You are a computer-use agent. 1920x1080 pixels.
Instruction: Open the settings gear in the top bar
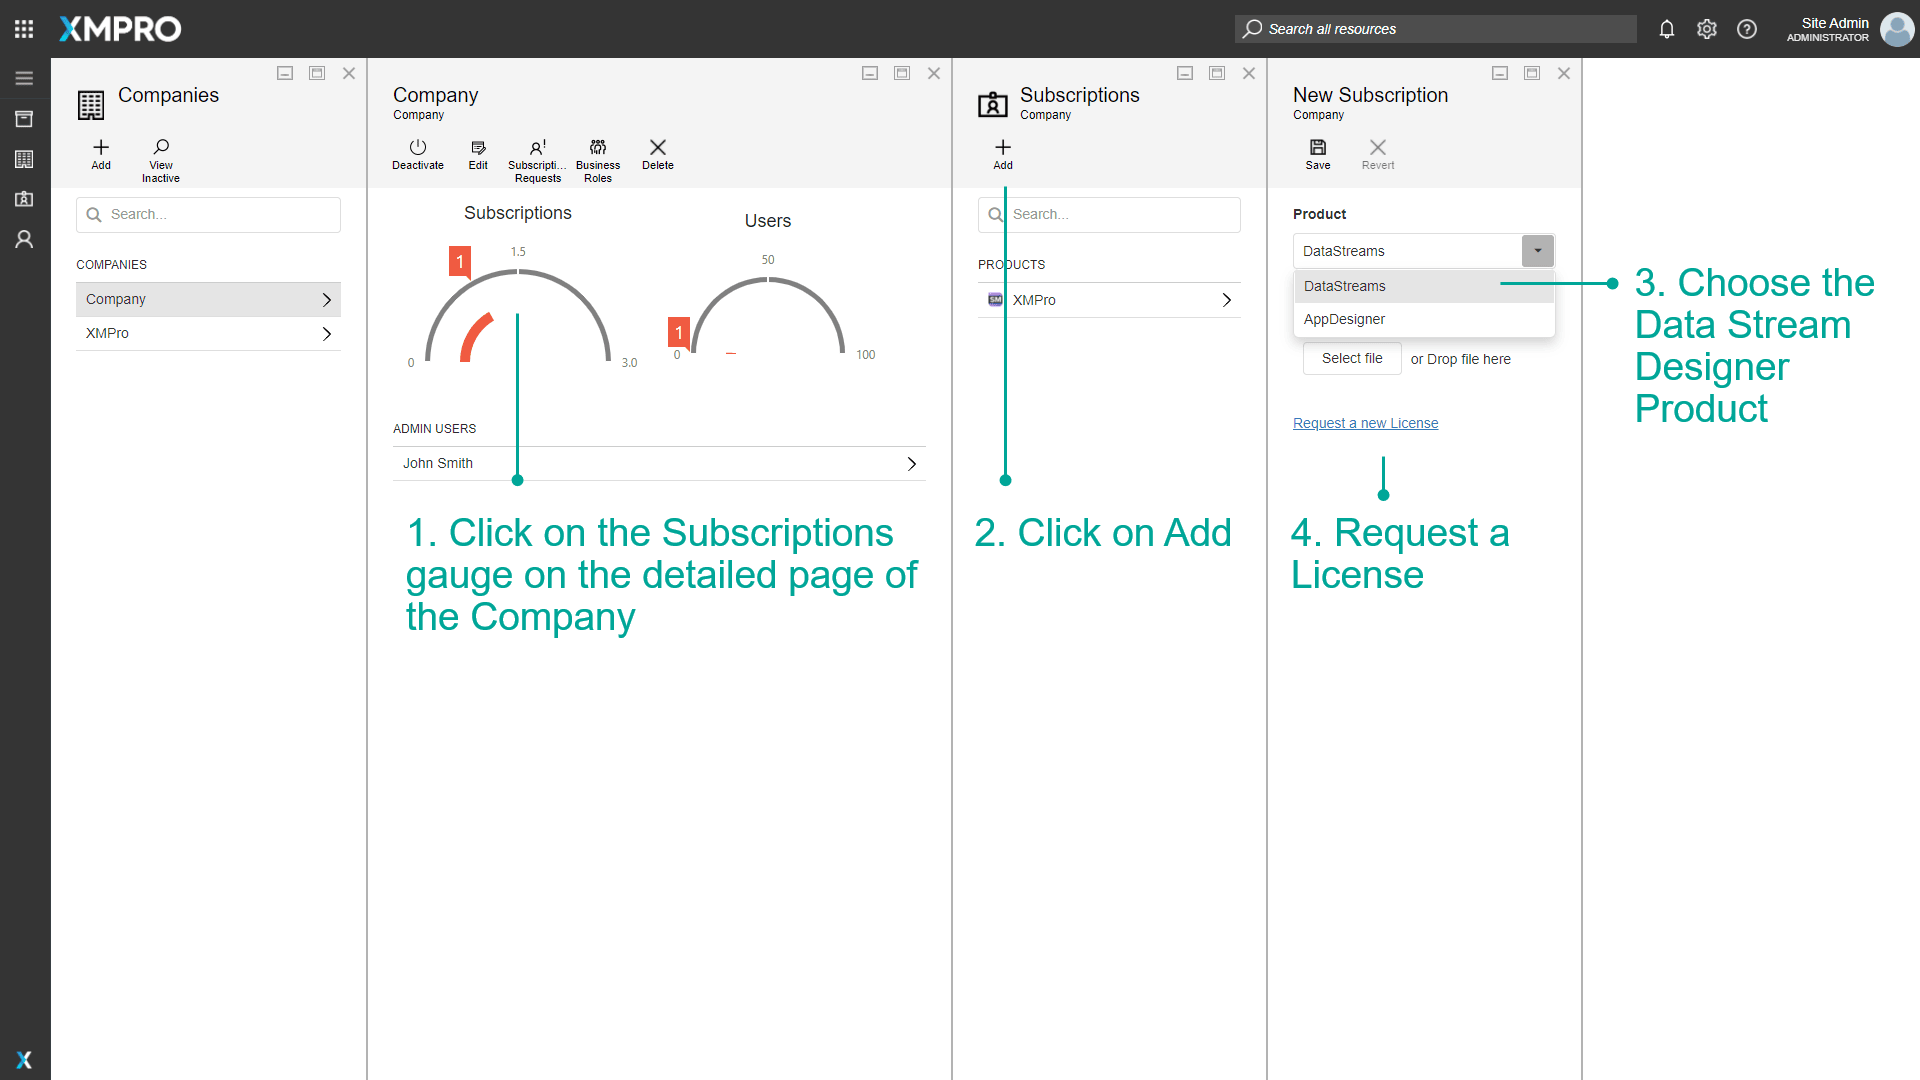point(1706,29)
